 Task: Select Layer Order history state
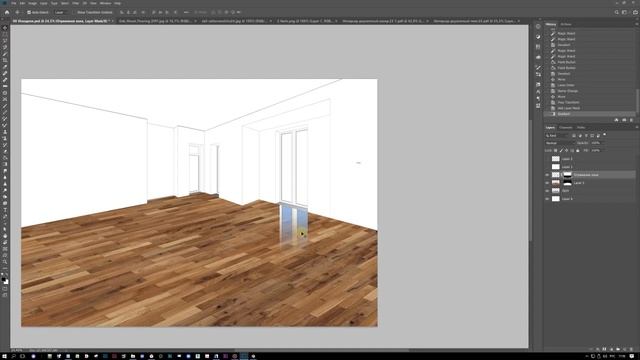click(x=566, y=85)
